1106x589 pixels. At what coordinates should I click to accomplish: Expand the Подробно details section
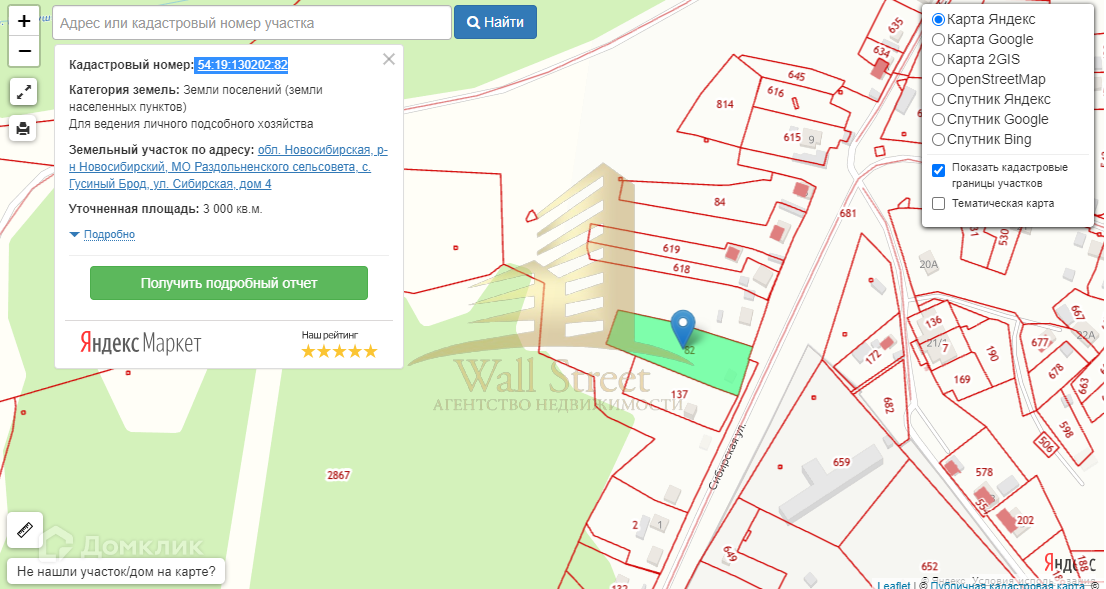tap(102, 234)
